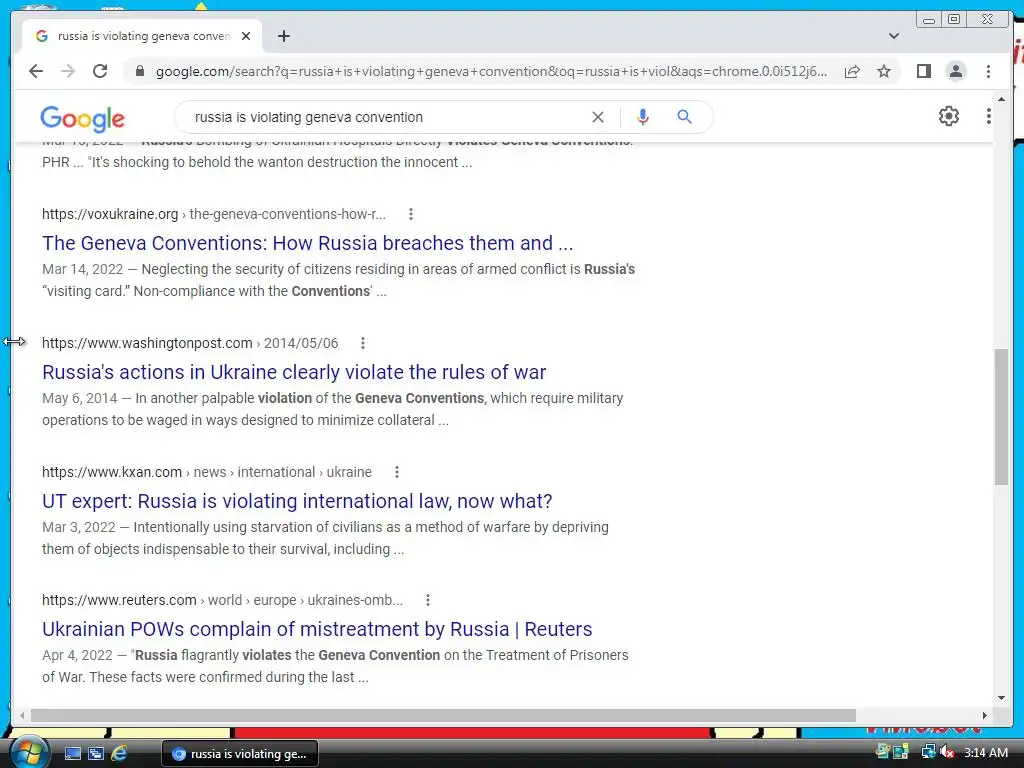
Task: Click the washingtonpost.com breadcrumb URL
Action: point(190,343)
